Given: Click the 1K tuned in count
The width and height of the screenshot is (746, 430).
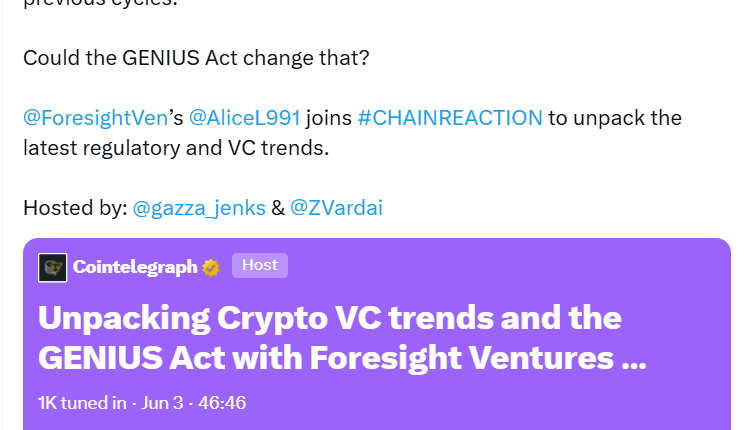Looking at the screenshot, I should tap(82, 403).
